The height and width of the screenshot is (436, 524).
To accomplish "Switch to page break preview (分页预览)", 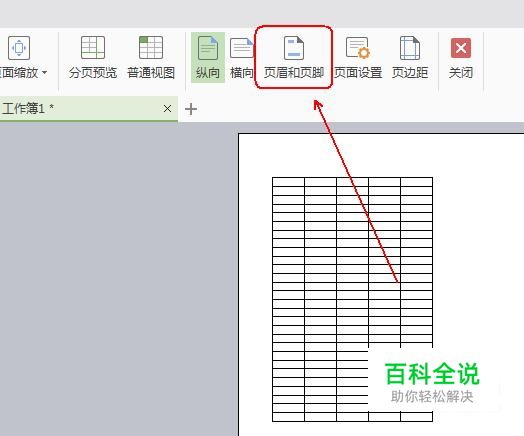I will point(93,57).
